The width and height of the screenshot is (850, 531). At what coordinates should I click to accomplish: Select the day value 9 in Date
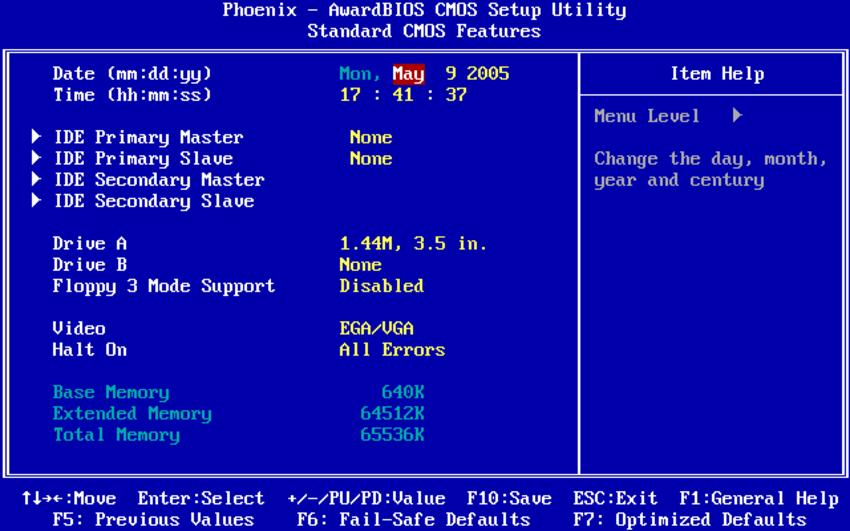[450, 73]
